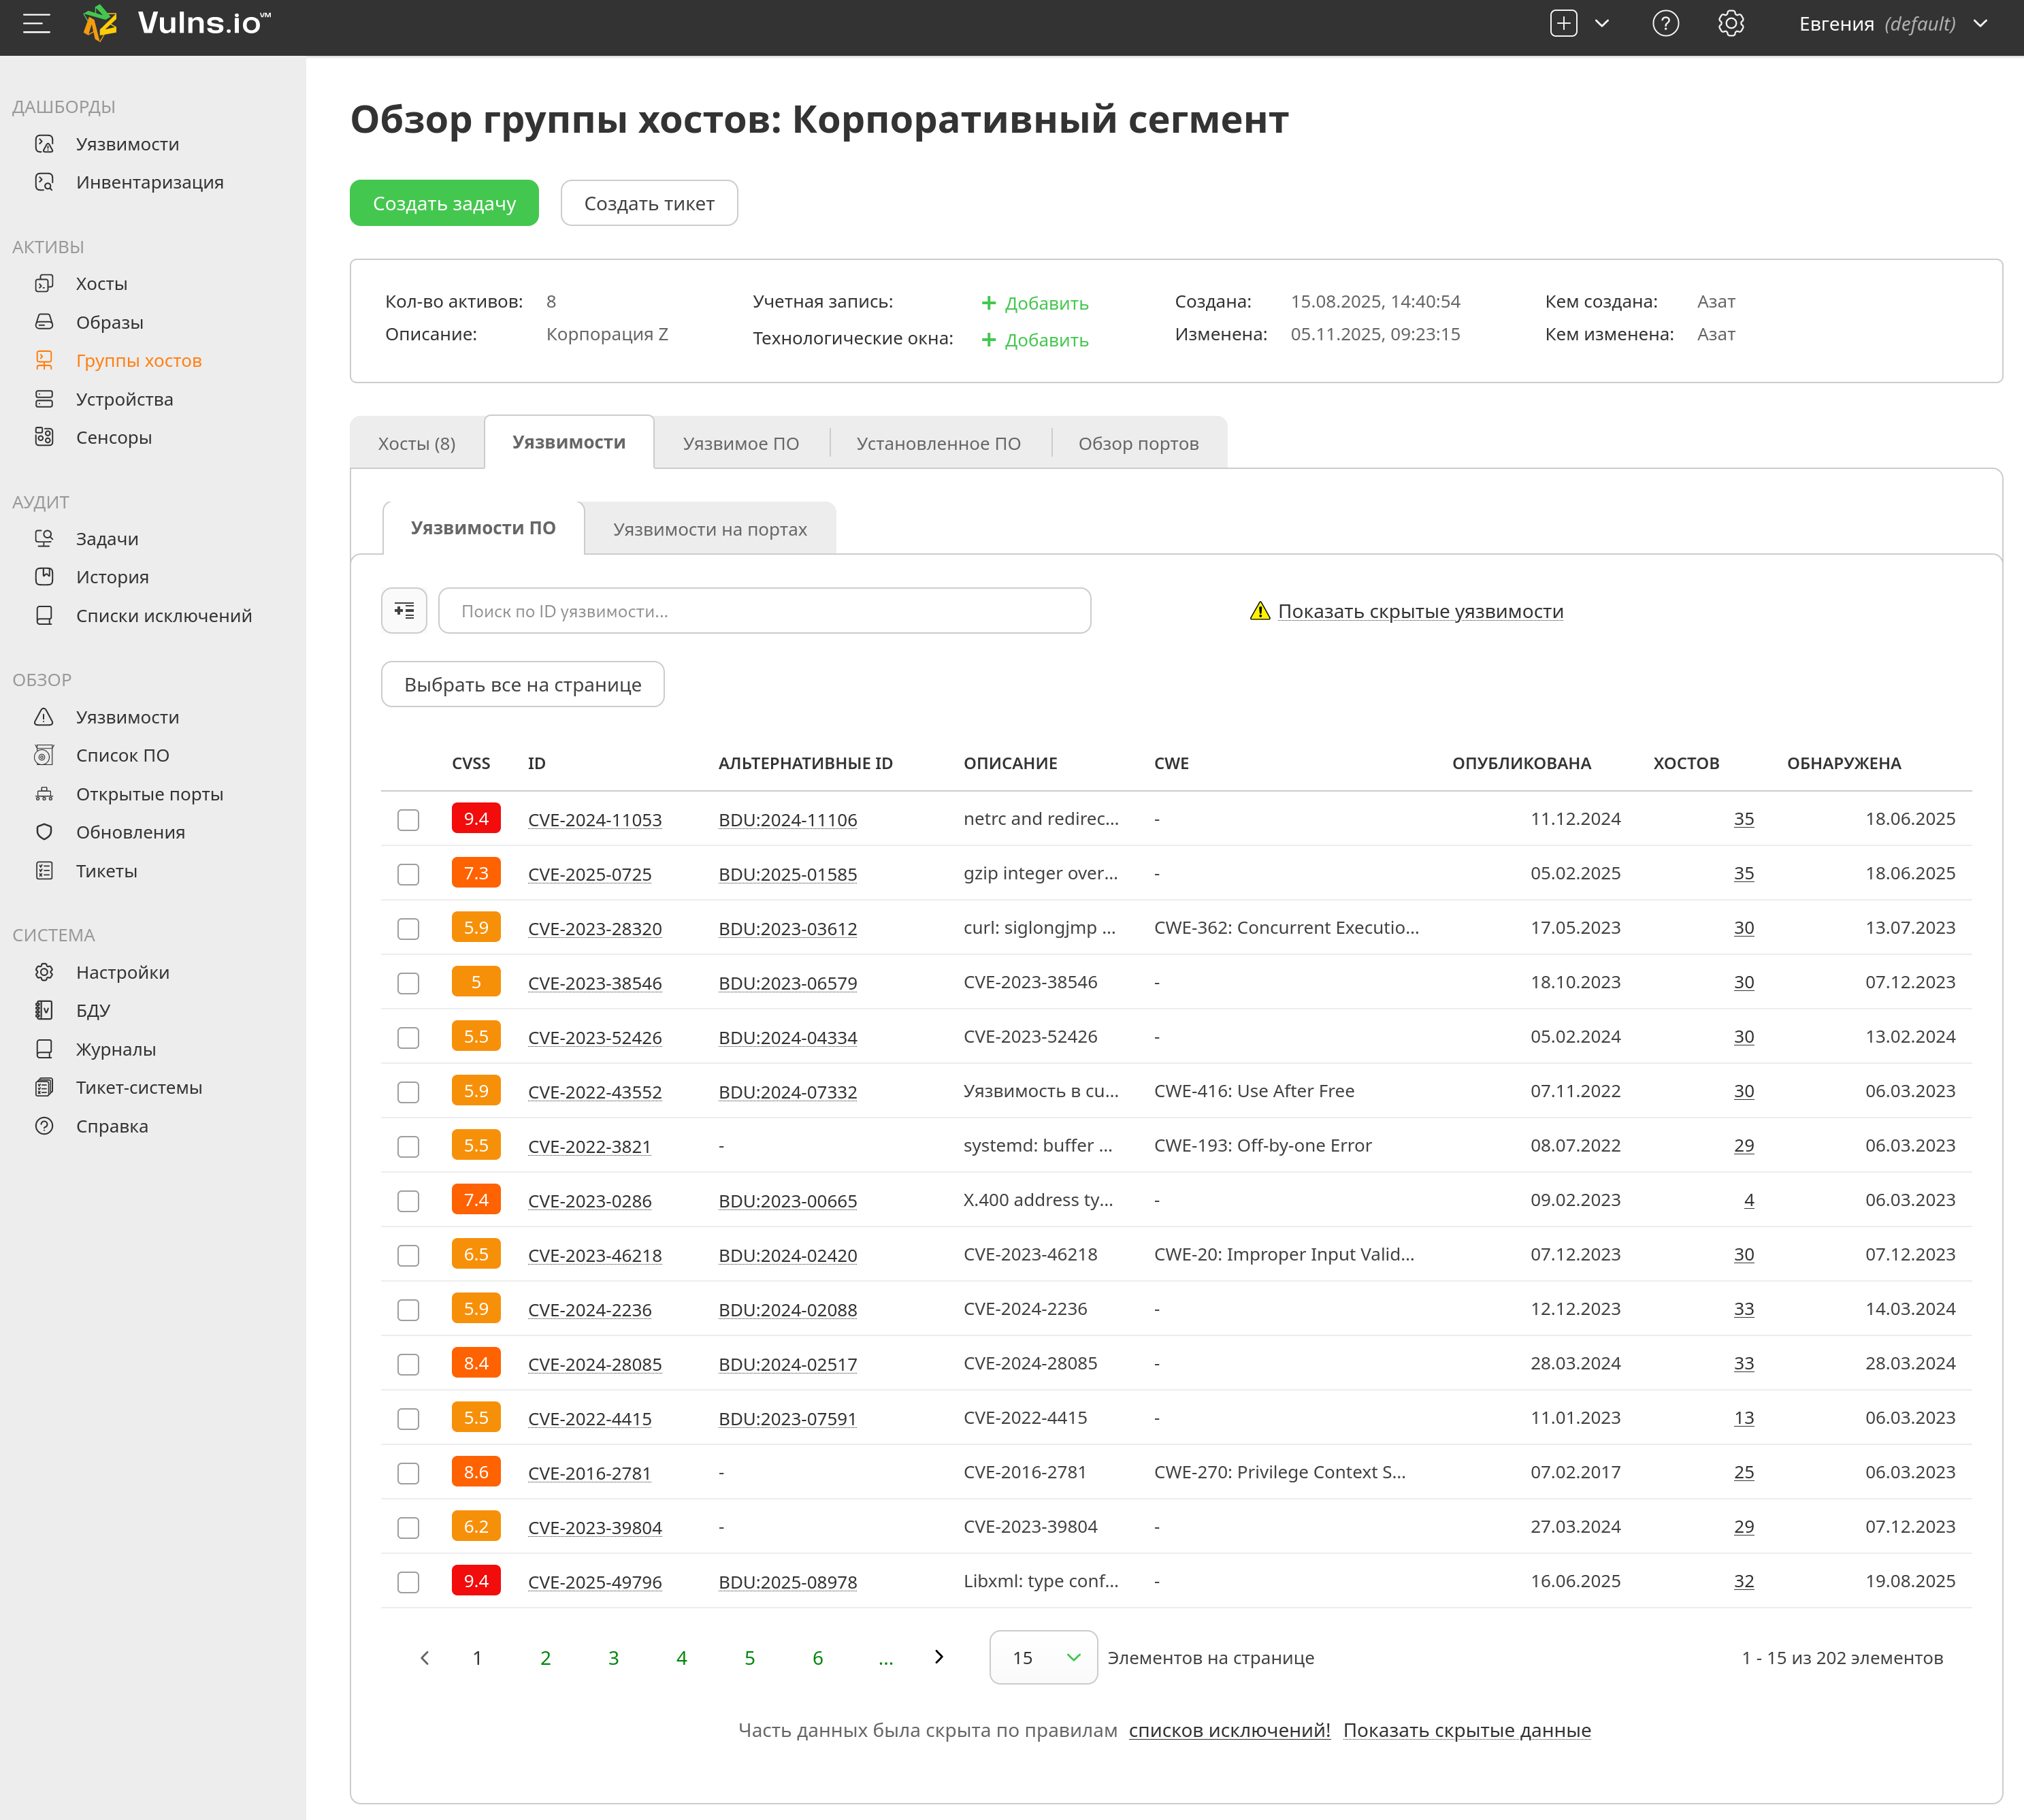Viewport: 2024px width, 1820px height.
Task: Click the help question mark icon
Action: coord(1665,24)
